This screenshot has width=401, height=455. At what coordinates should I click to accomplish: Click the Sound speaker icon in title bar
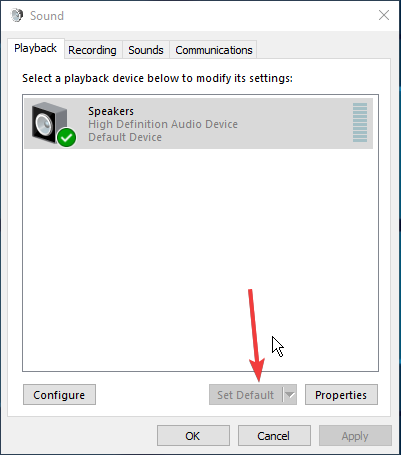(17, 15)
